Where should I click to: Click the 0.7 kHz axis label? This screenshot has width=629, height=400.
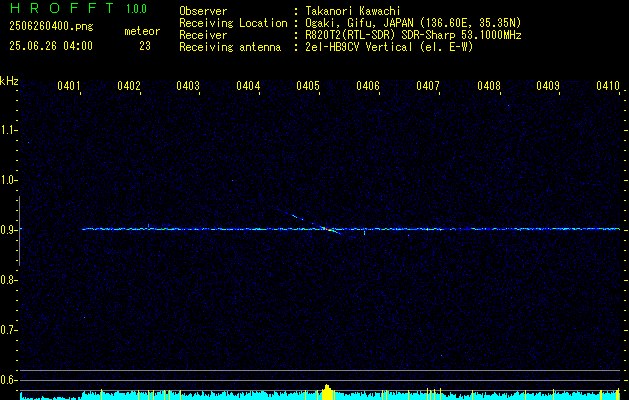point(8,330)
